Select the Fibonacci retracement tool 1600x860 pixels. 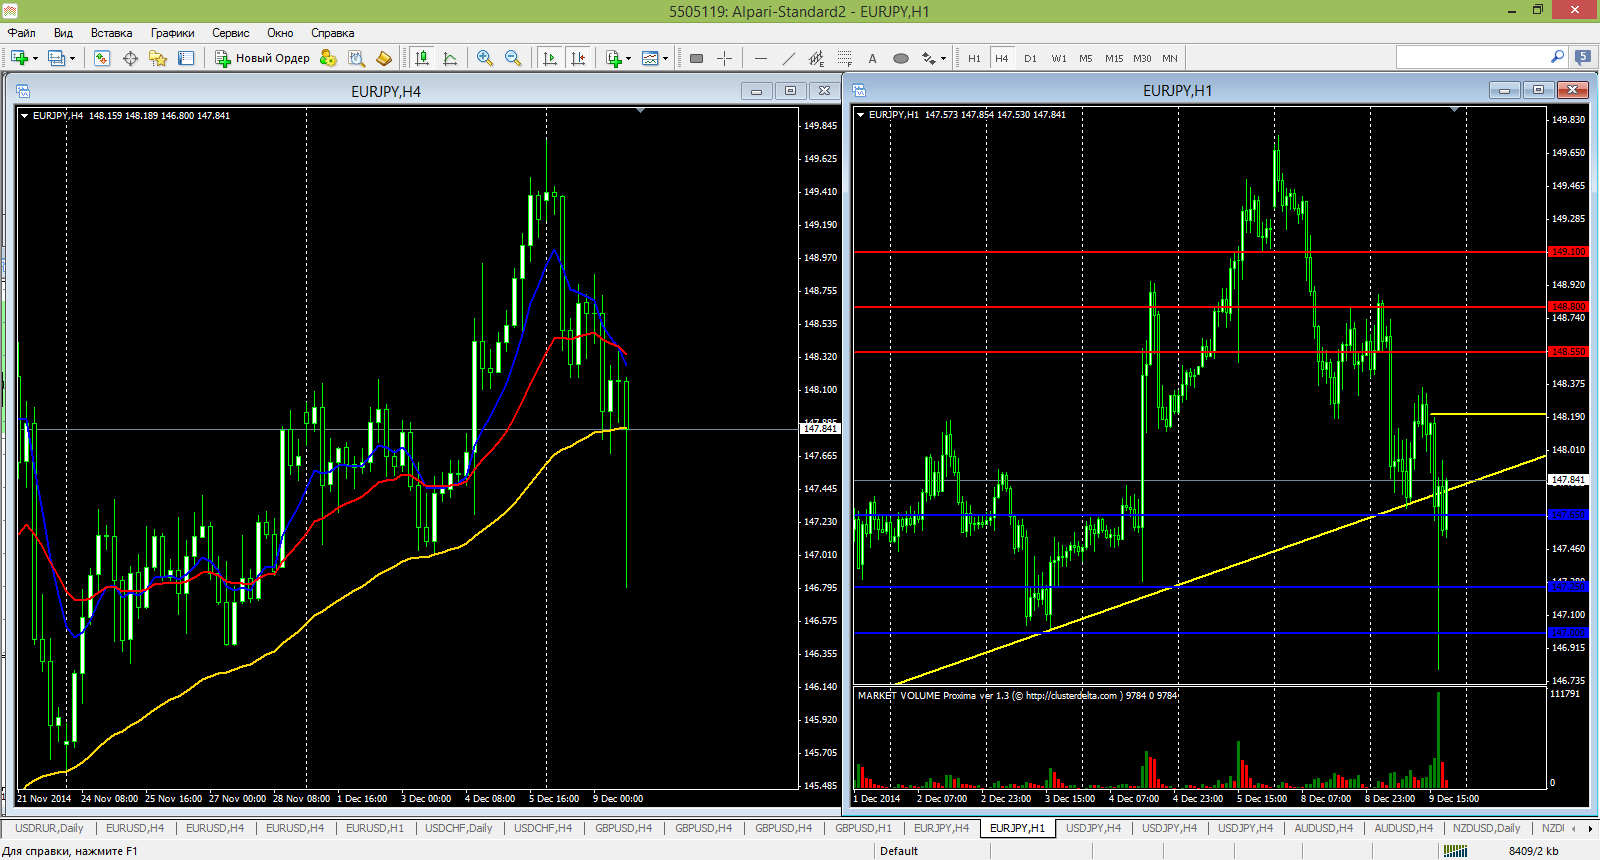click(x=845, y=58)
